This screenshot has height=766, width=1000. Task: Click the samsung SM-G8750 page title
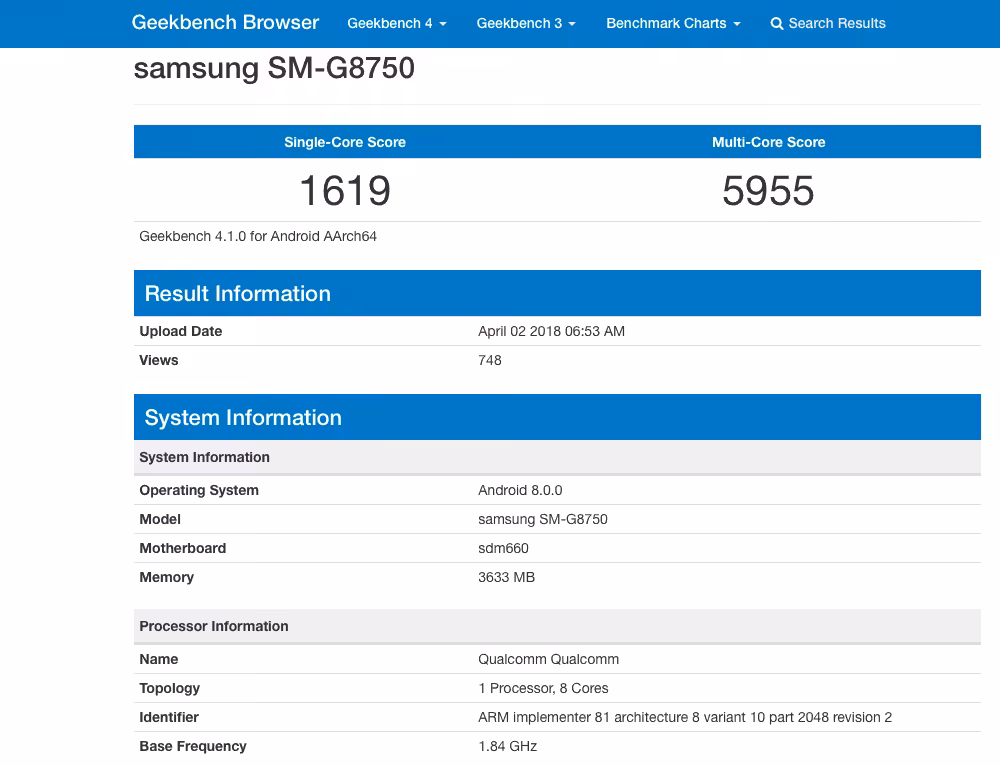point(276,69)
